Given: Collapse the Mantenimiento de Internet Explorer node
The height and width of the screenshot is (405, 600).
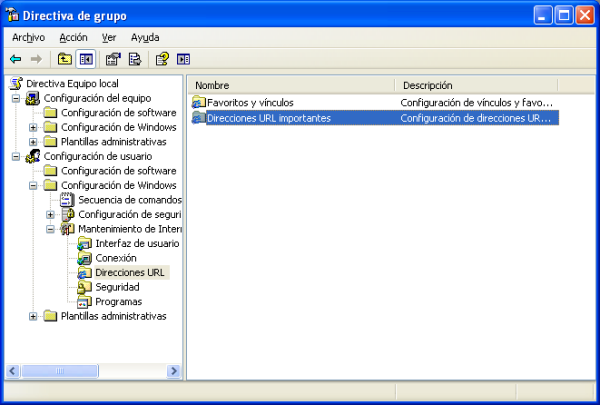Looking at the screenshot, I should coord(50,229).
